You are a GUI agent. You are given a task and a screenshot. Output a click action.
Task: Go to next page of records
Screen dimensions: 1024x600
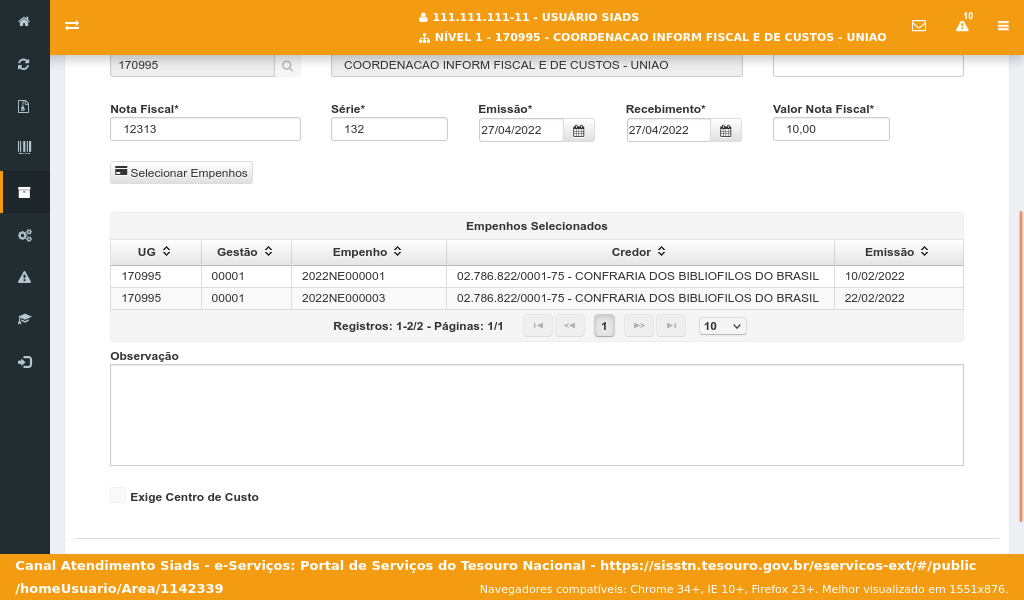(x=639, y=326)
